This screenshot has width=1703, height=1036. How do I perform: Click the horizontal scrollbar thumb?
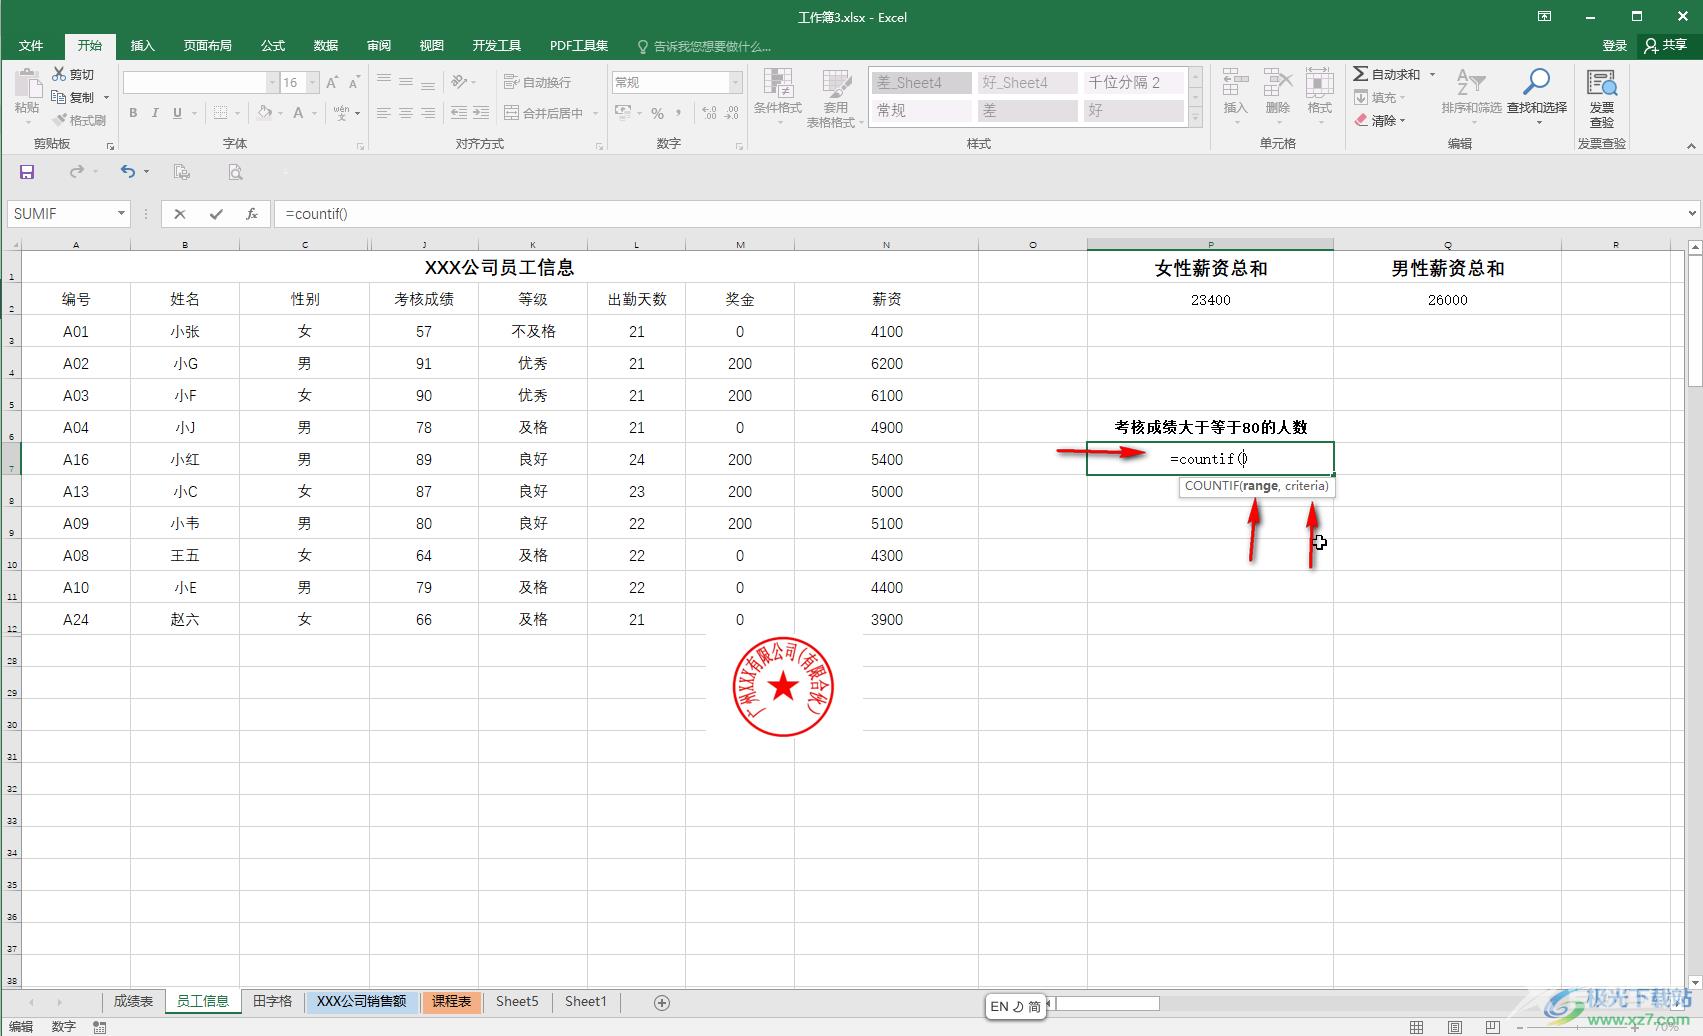(x=1108, y=1003)
